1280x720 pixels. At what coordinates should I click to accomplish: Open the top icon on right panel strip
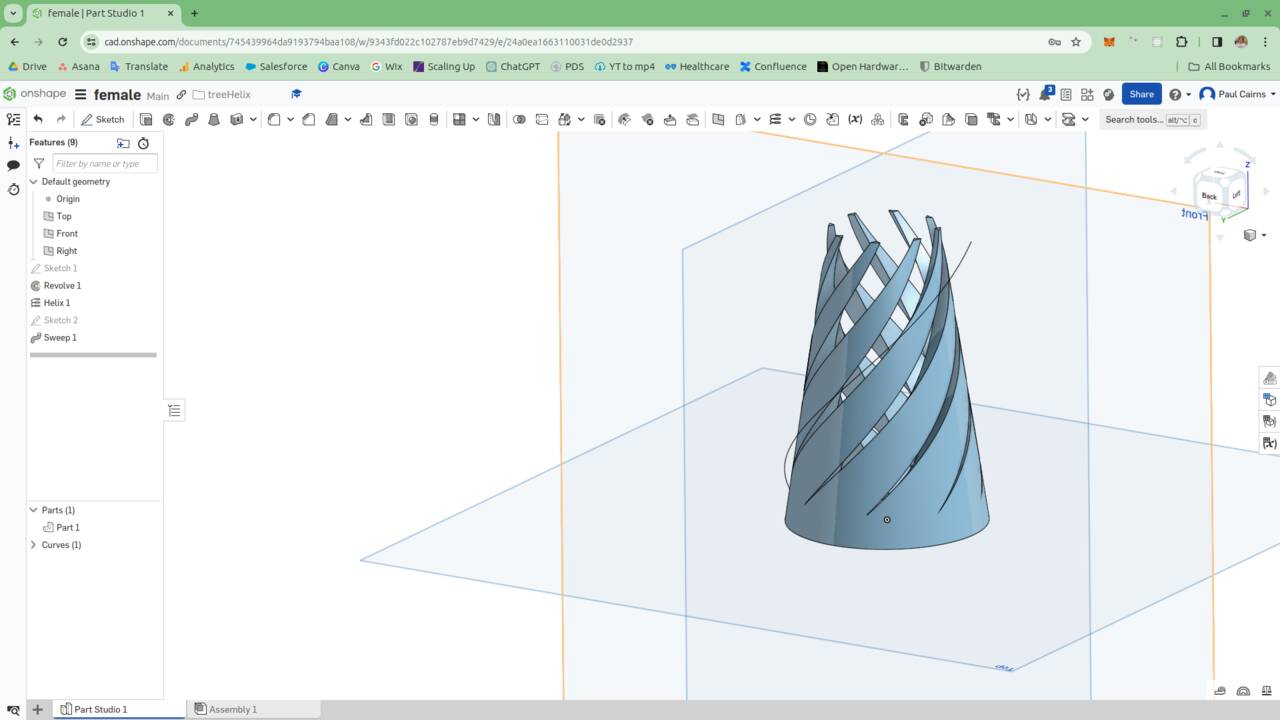tap(1270, 378)
